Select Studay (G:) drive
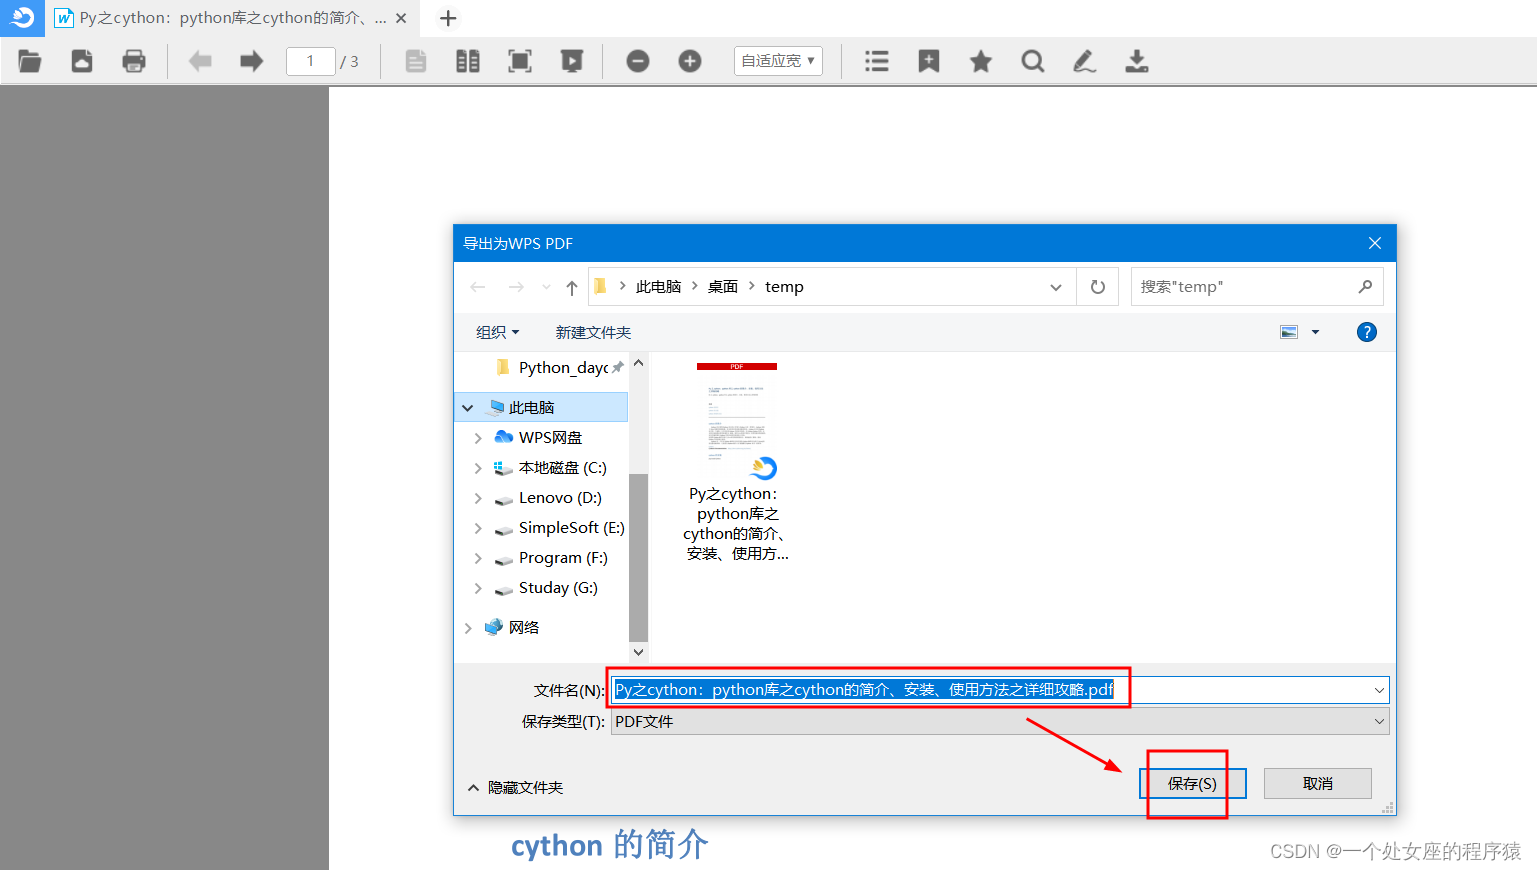1537x870 pixels. (x=558, y=588)
